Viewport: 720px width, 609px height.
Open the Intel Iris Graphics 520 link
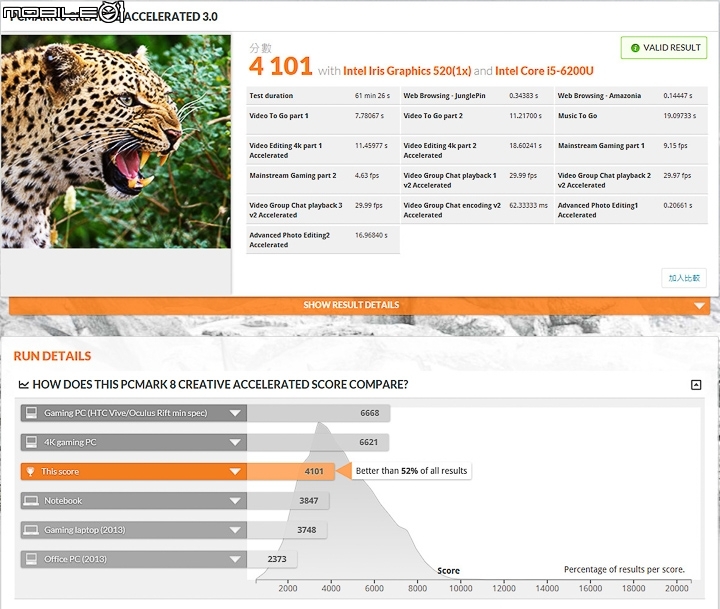407,71
